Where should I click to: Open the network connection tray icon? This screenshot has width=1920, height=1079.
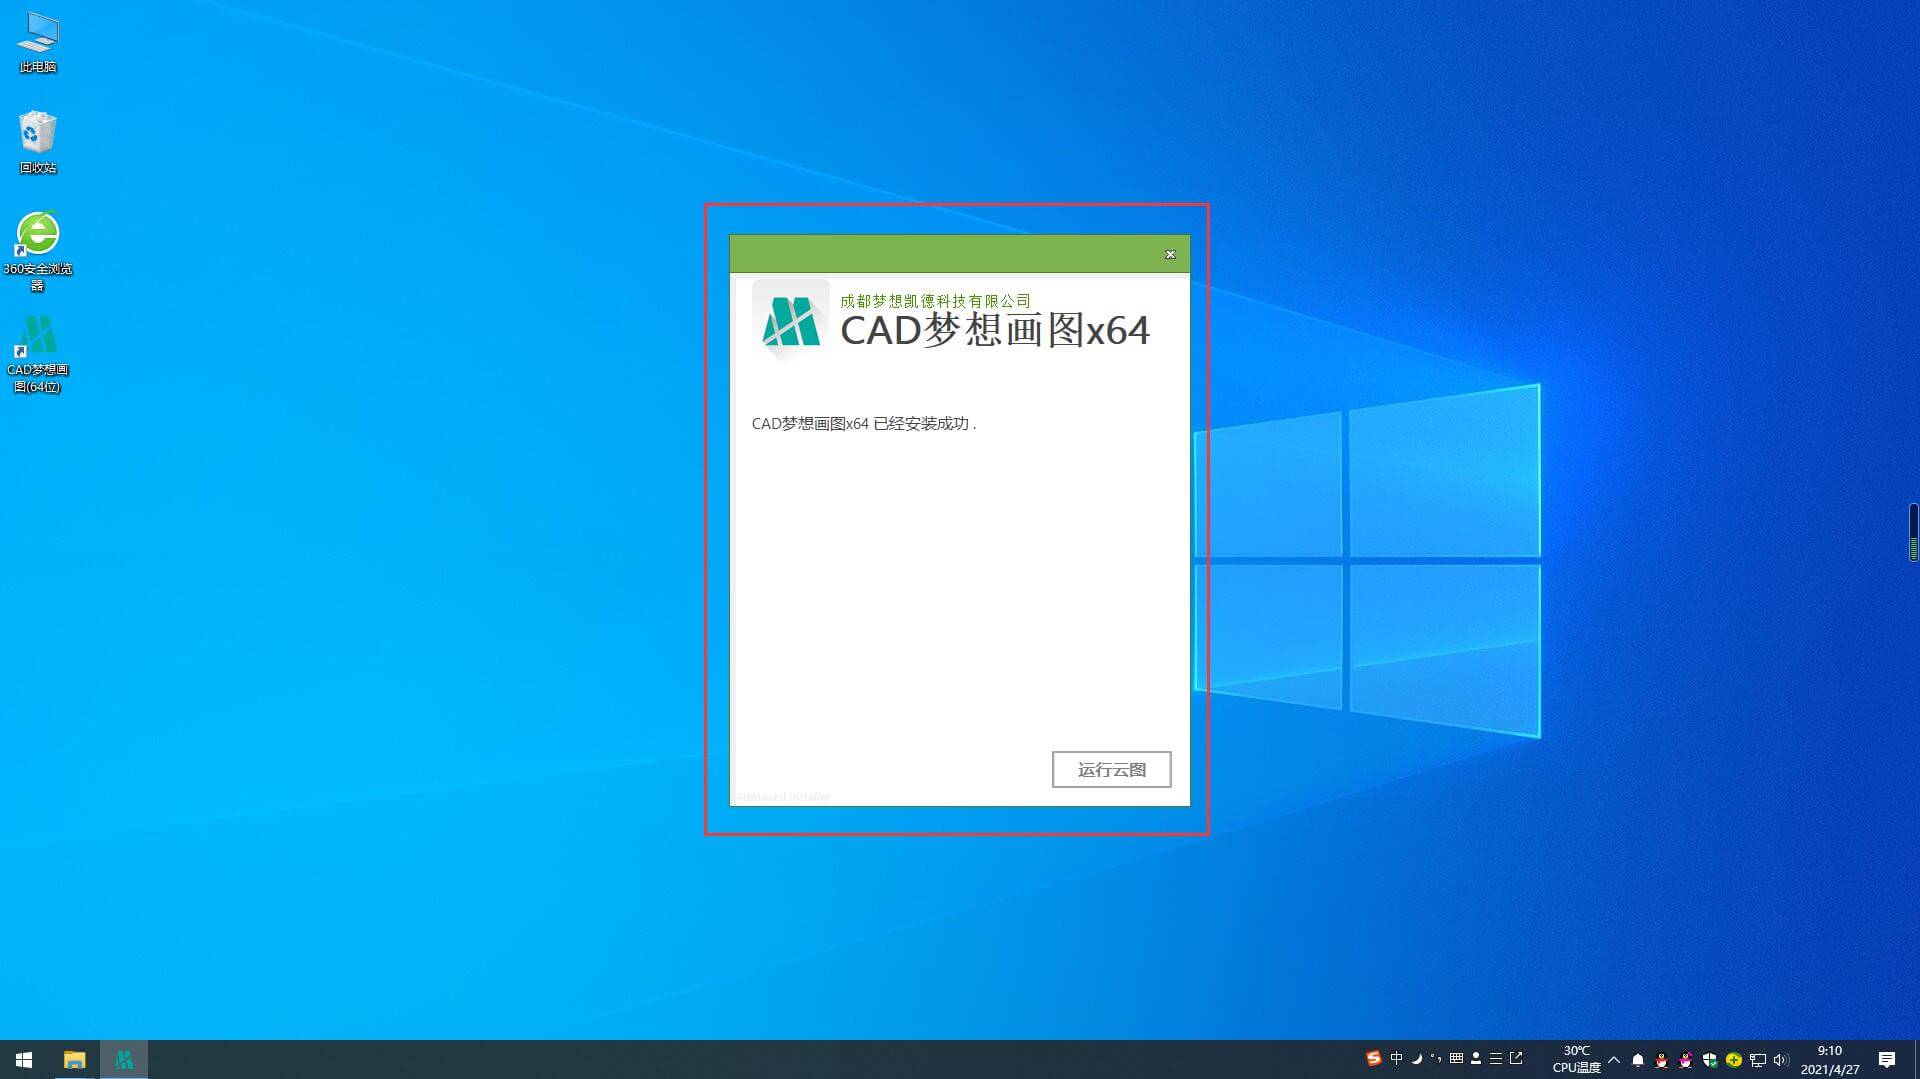point(1758,1060)
